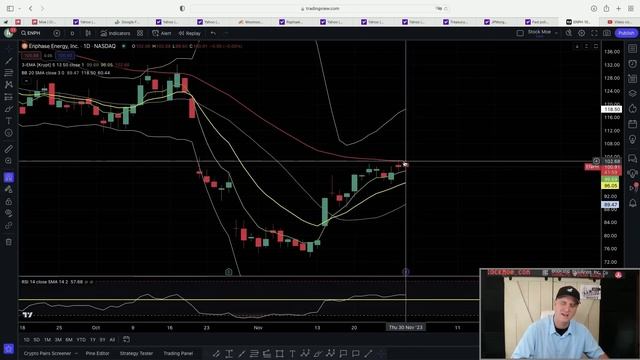Screen dimensions: 640x360
Task: Select the patterns drawing tool
Action: point(9,85)
